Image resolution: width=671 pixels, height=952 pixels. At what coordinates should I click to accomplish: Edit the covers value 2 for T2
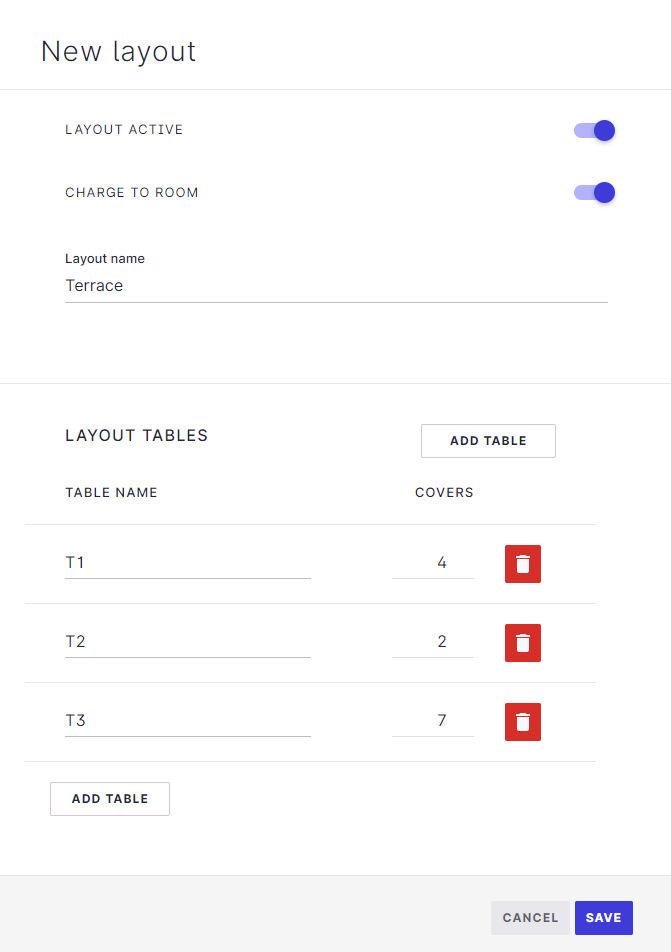[433, 641]
